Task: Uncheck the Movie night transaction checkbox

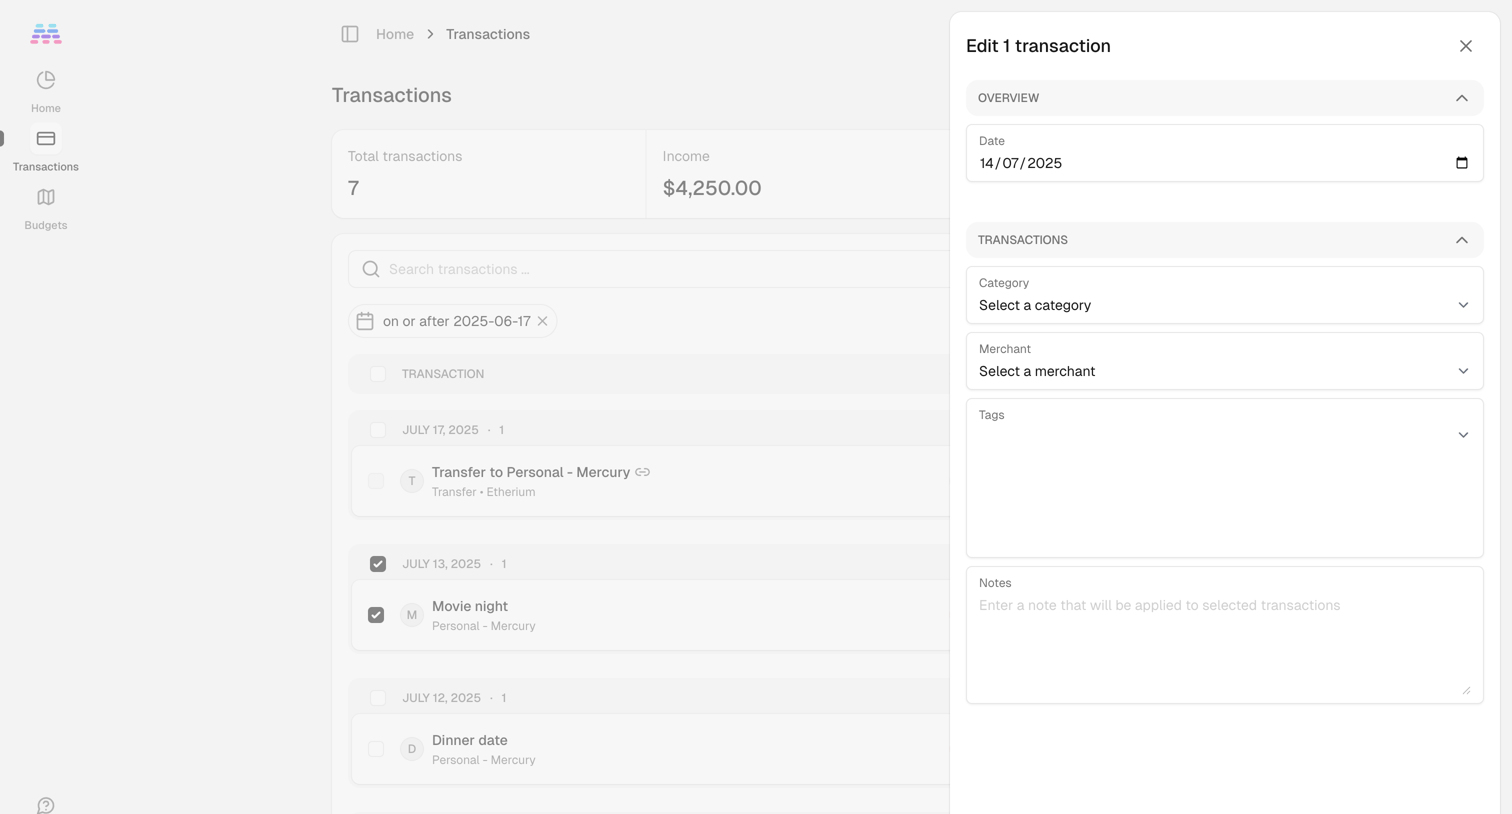Action: (x=376, y=615)
